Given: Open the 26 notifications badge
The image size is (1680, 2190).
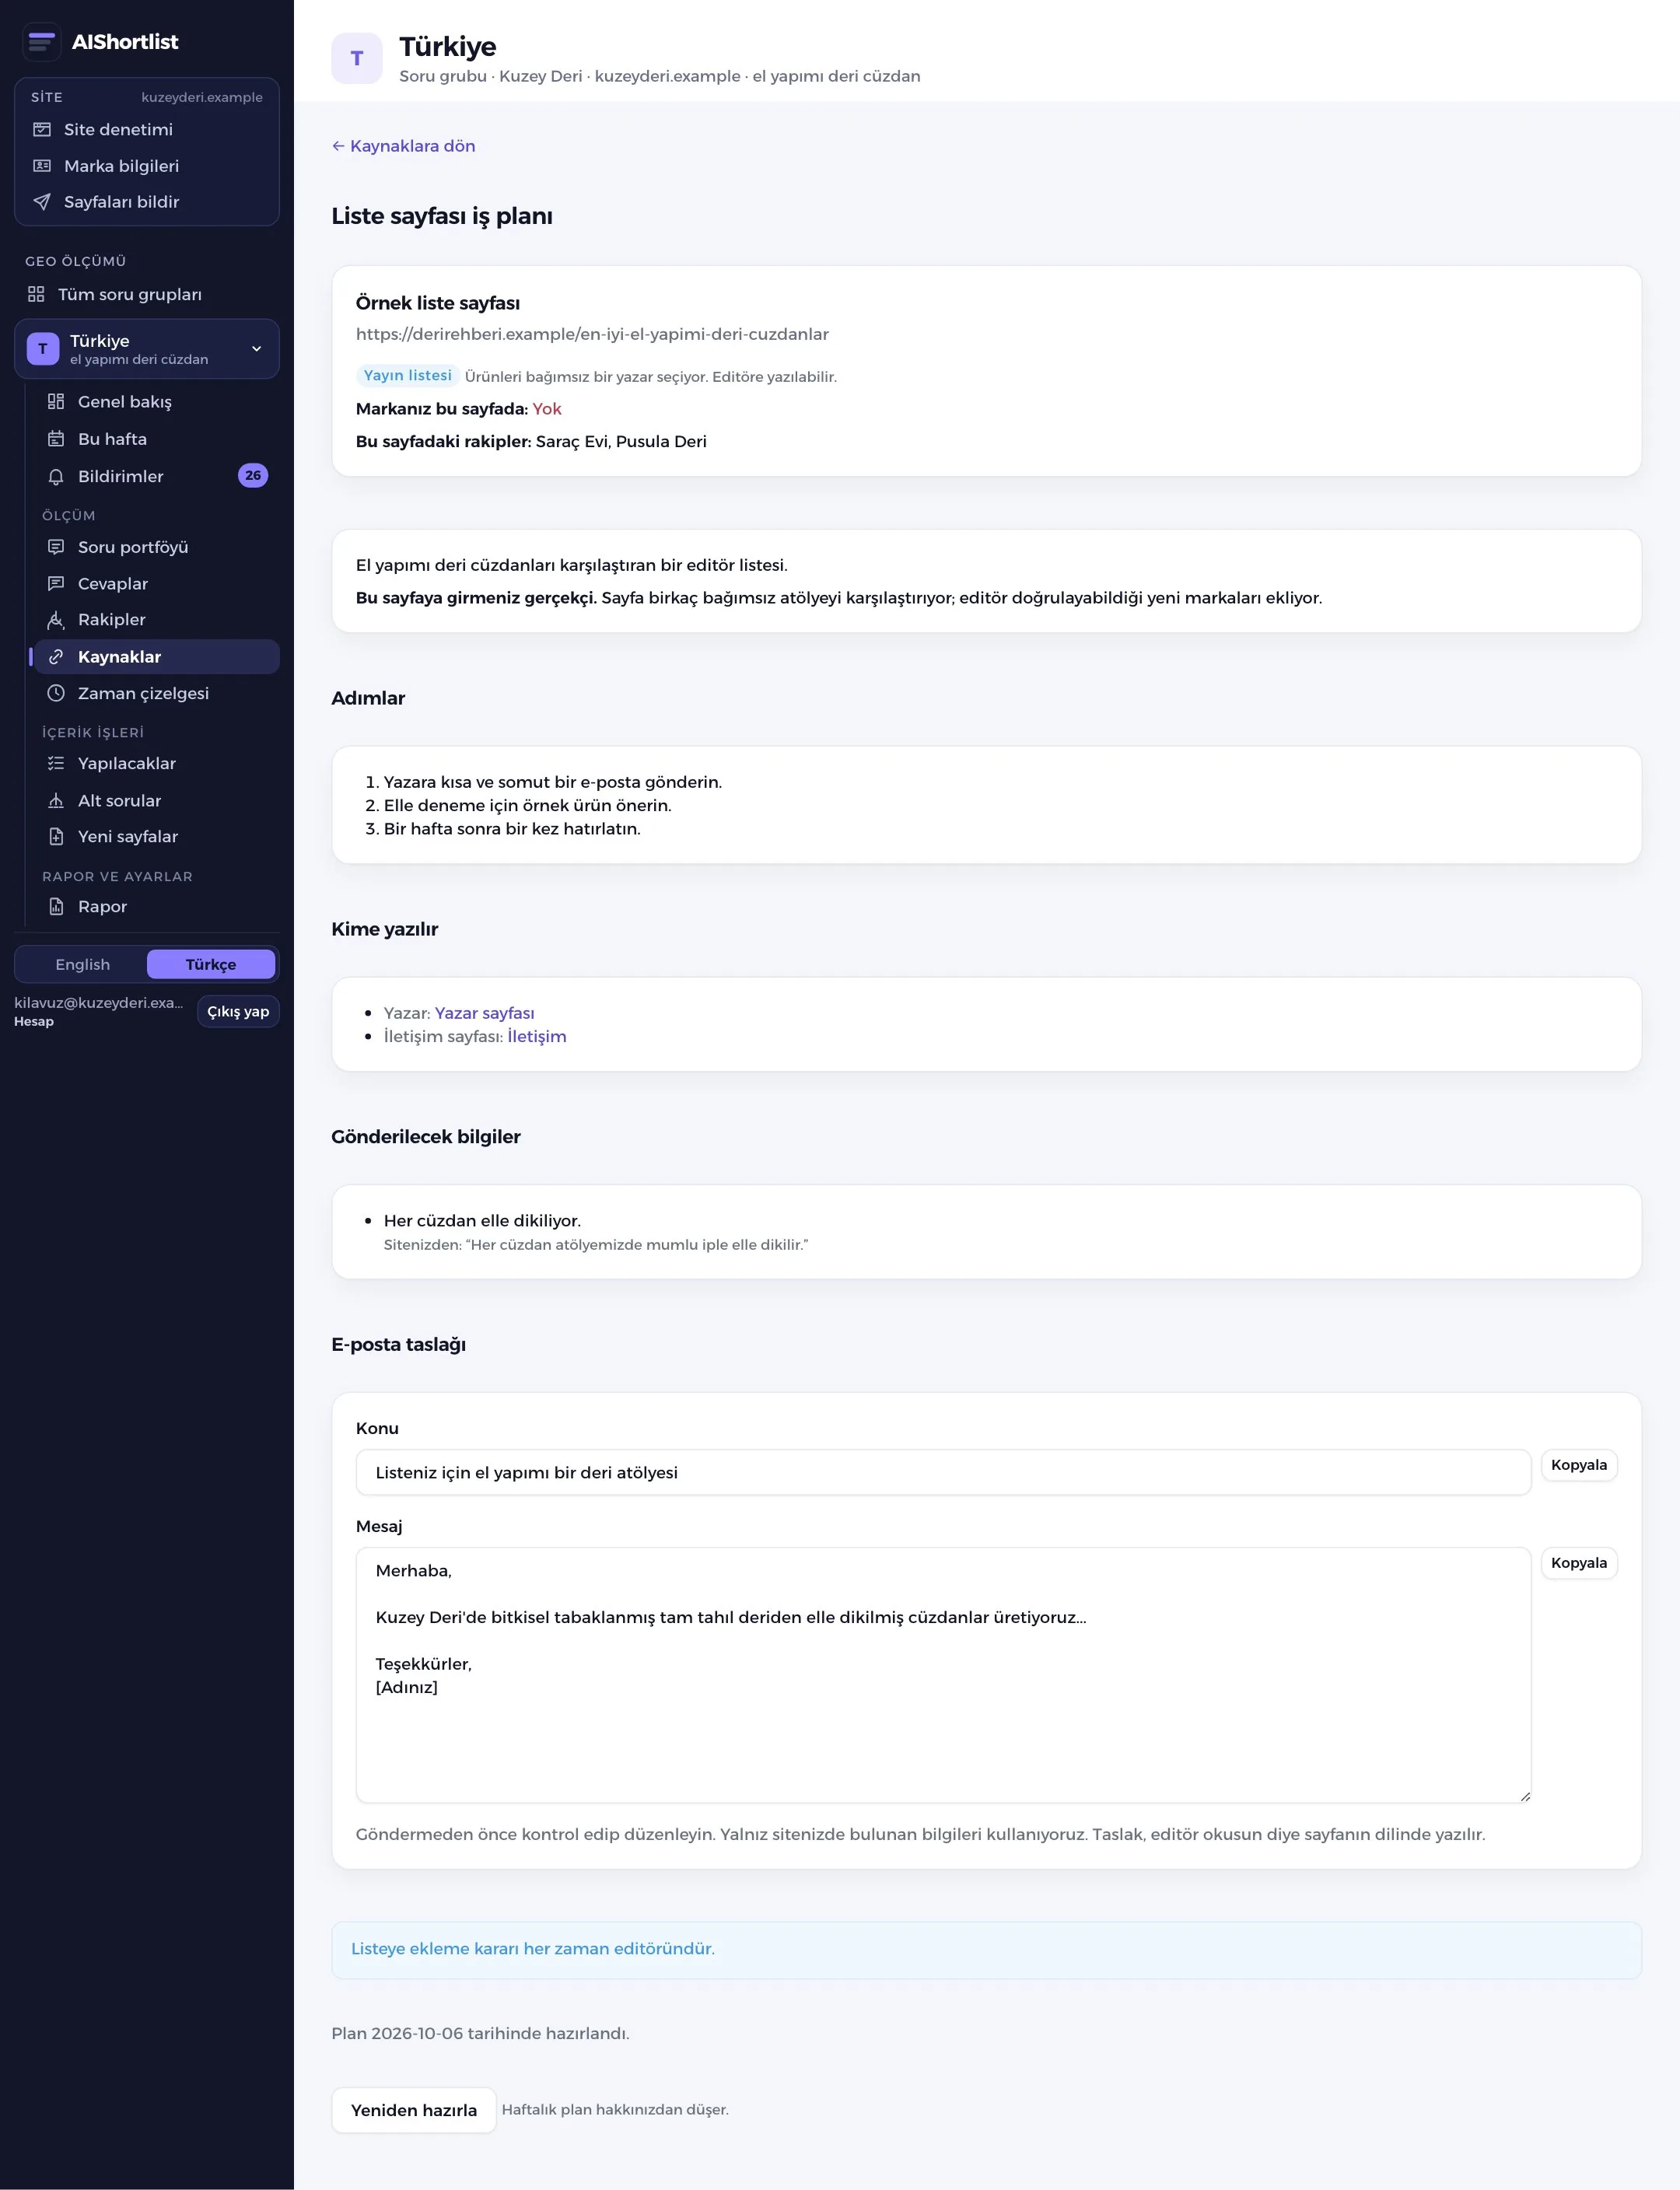Looking at the screenshot, I should coord(253,476).
